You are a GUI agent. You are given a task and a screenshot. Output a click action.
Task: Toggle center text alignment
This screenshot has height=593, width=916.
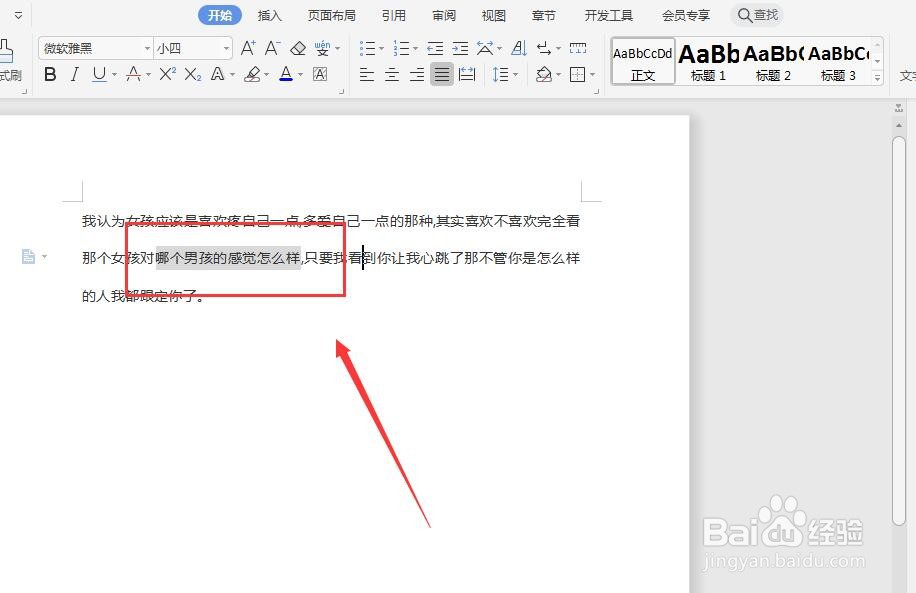[392, 74]
